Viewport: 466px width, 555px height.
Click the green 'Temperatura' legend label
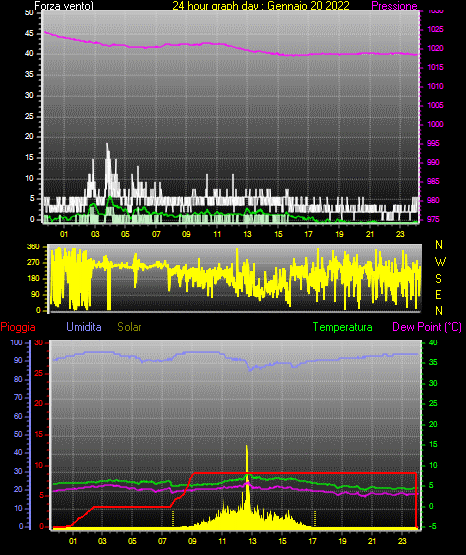[x=342, y=327]
